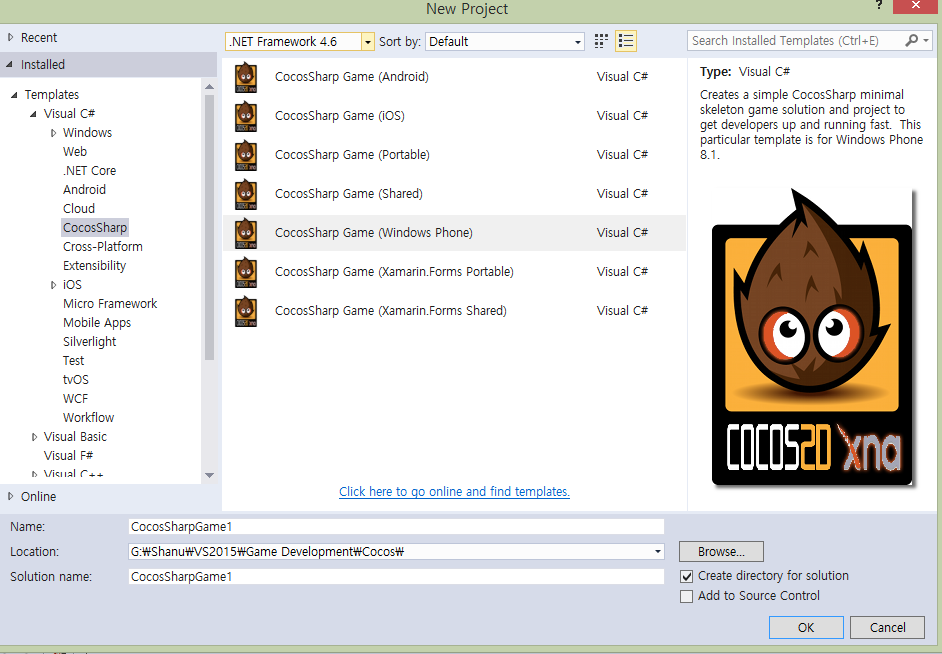Select the Micro Framework category
This screenshot has height=654, width=942.
110,304
